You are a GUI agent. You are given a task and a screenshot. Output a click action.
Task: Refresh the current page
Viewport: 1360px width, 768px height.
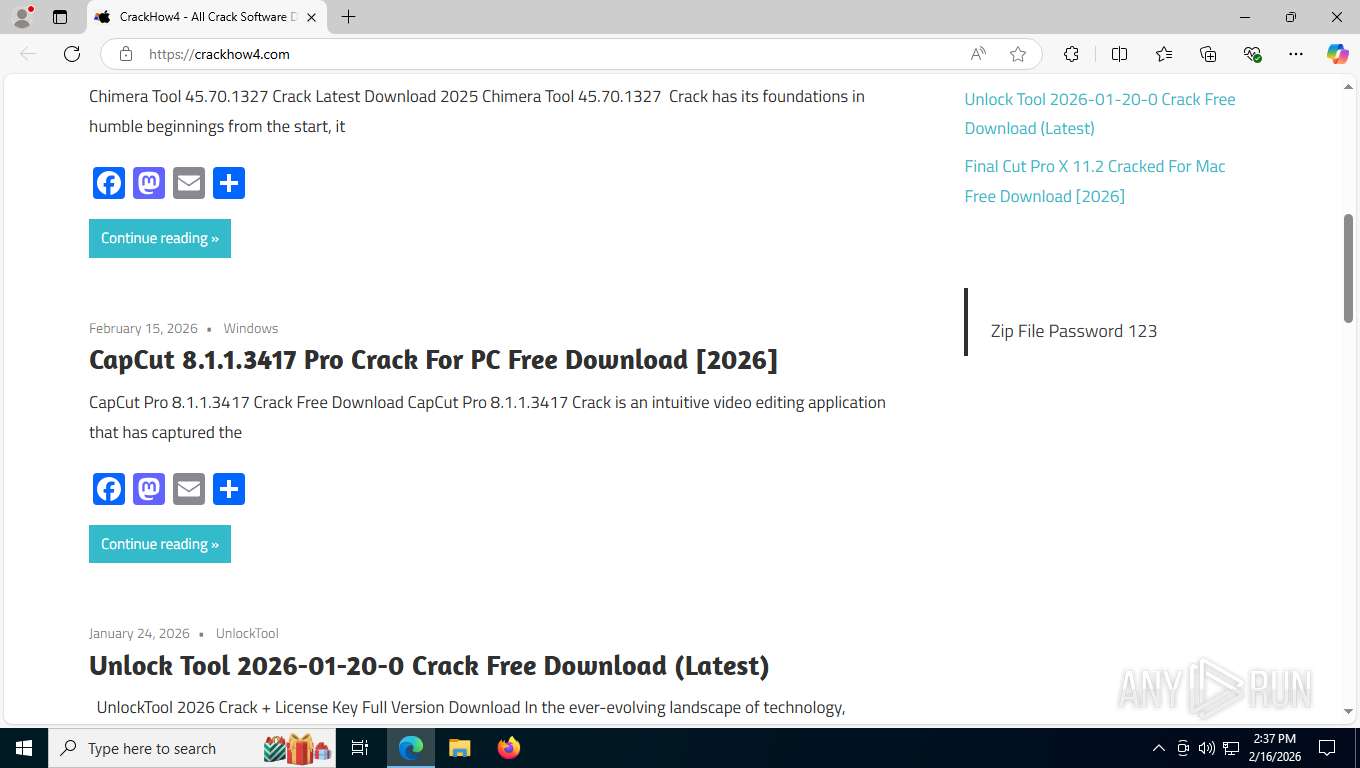(71, 54)
